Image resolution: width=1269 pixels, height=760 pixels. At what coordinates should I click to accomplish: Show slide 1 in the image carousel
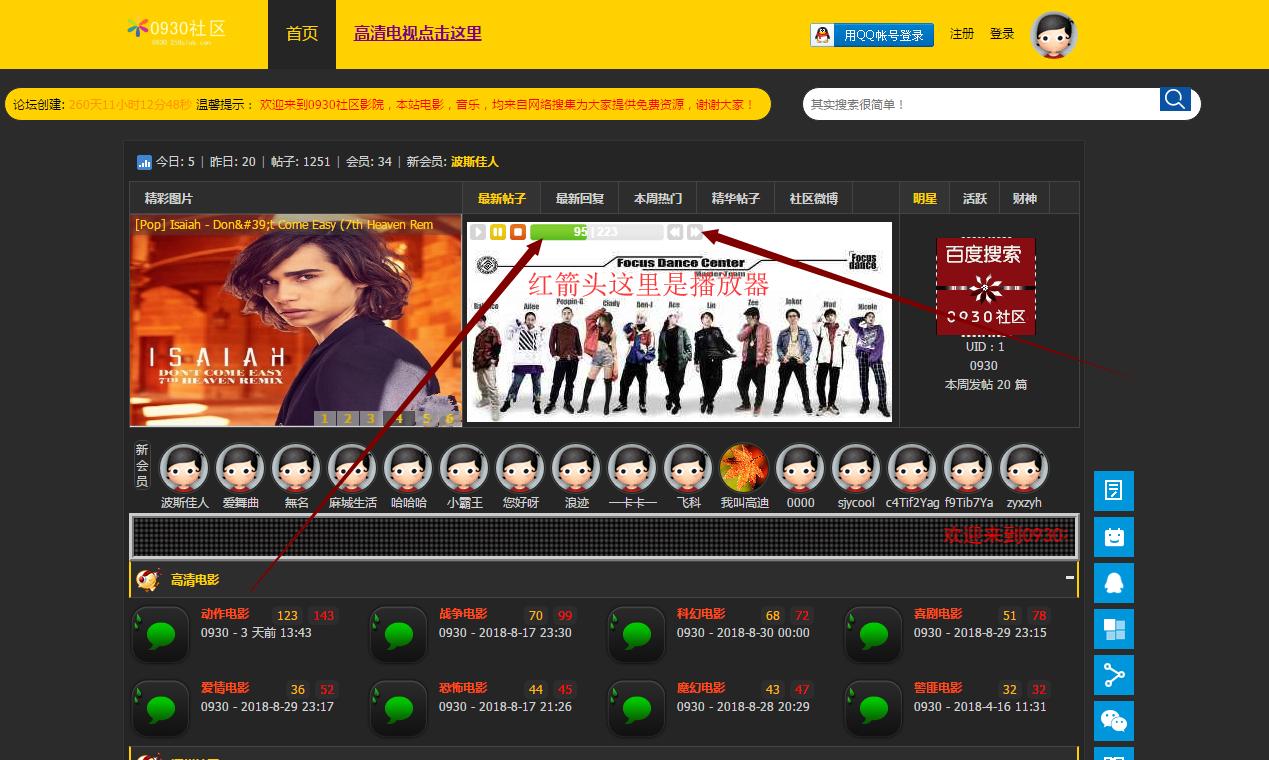(325, 419)
